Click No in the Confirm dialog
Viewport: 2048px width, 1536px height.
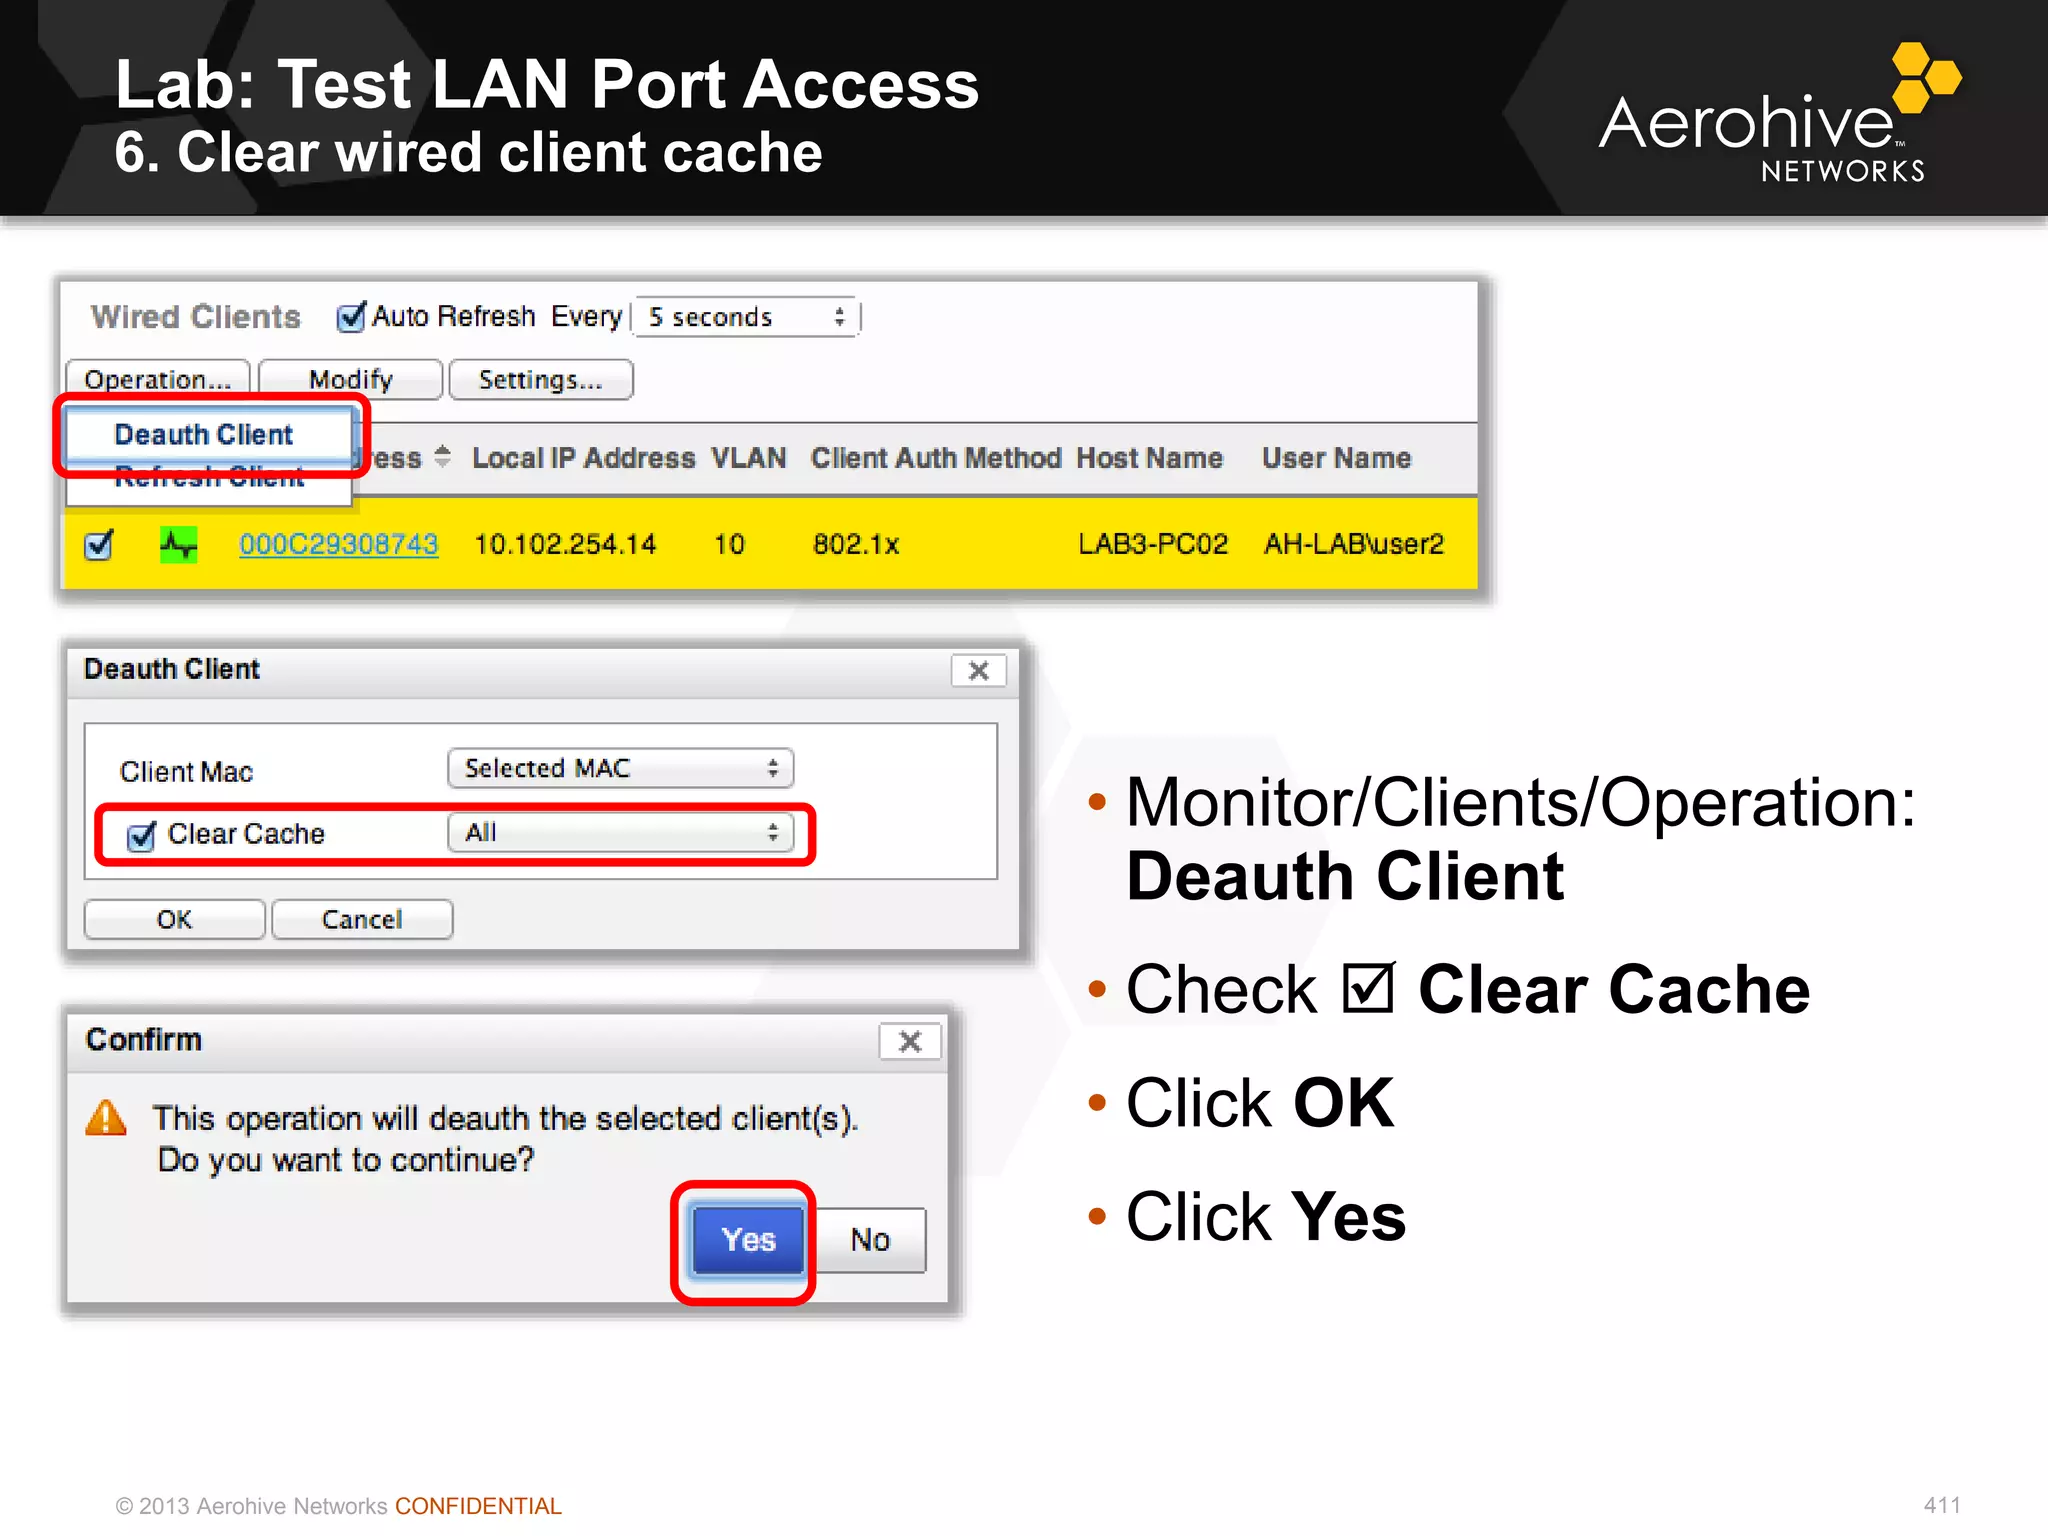[x=870, y=1240]
